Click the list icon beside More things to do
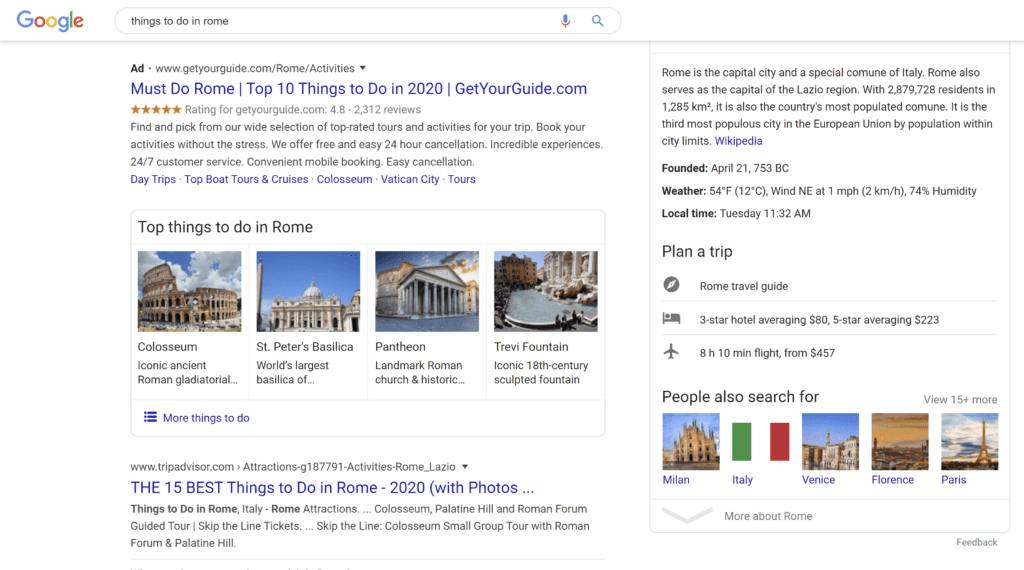Image resolution: width=1024 pixels, height=570 pixels. click(150, 417)
